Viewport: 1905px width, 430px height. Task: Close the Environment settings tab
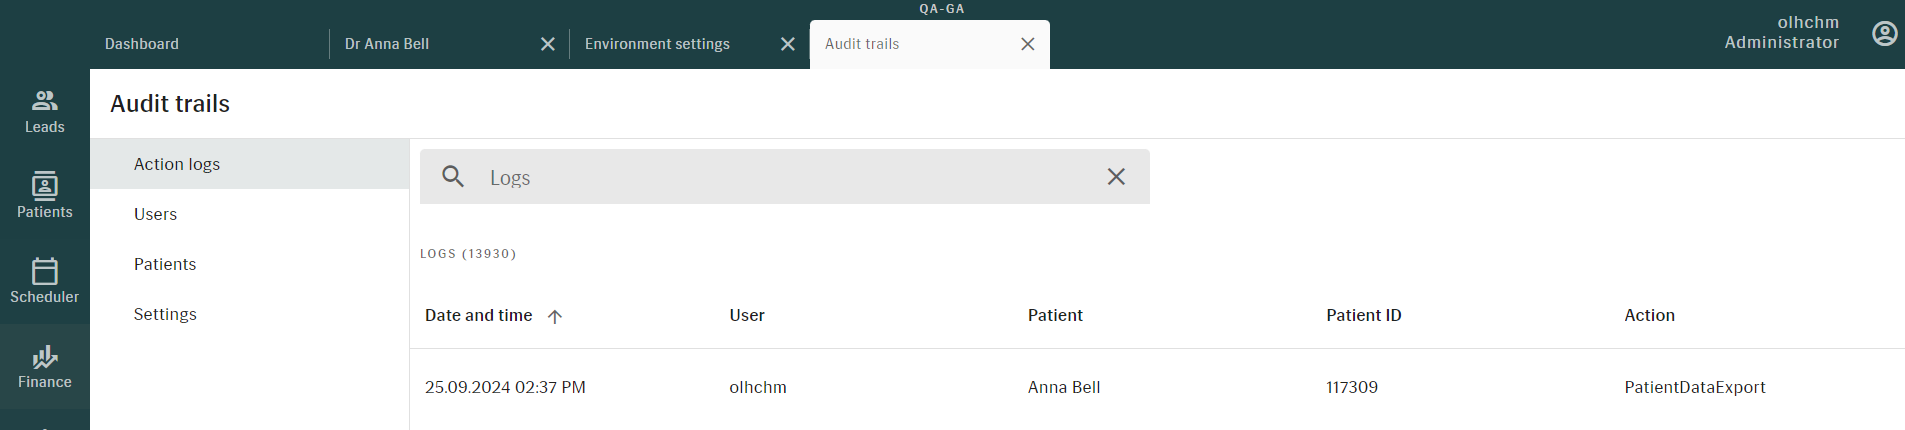point(788,44)
